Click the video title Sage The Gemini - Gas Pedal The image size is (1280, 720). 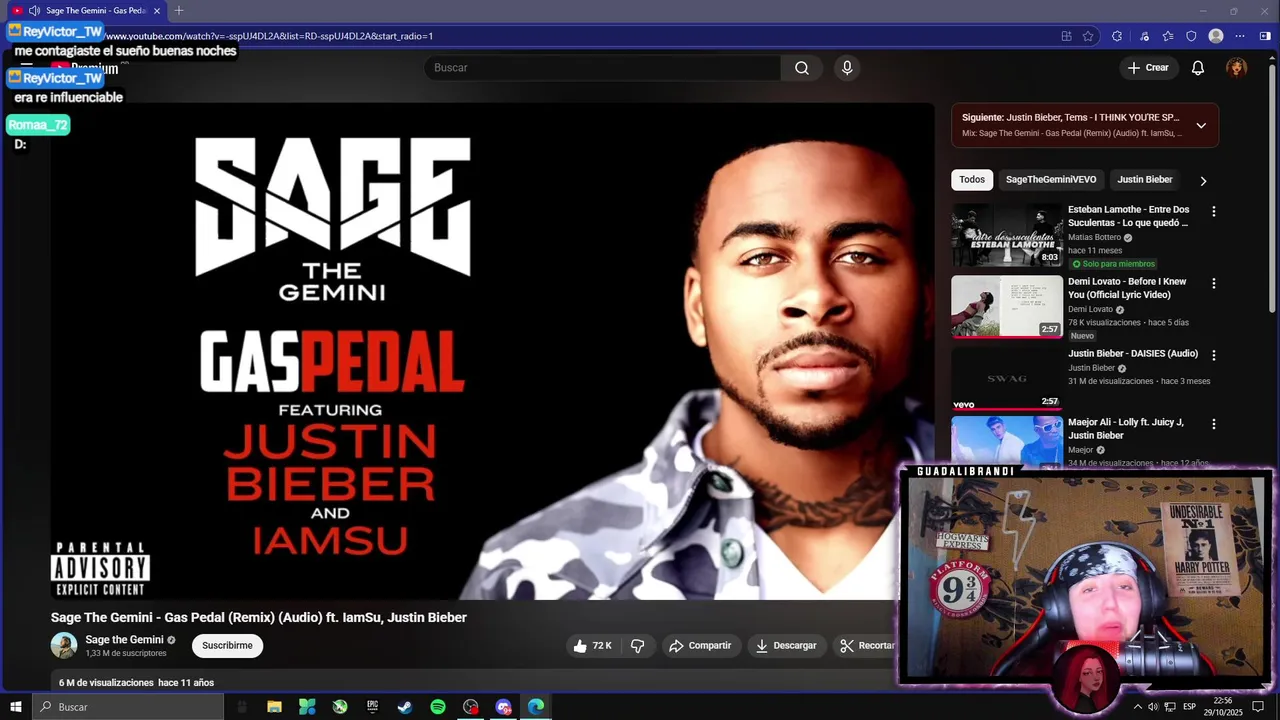pyautogui.click(x=259, y=618)
